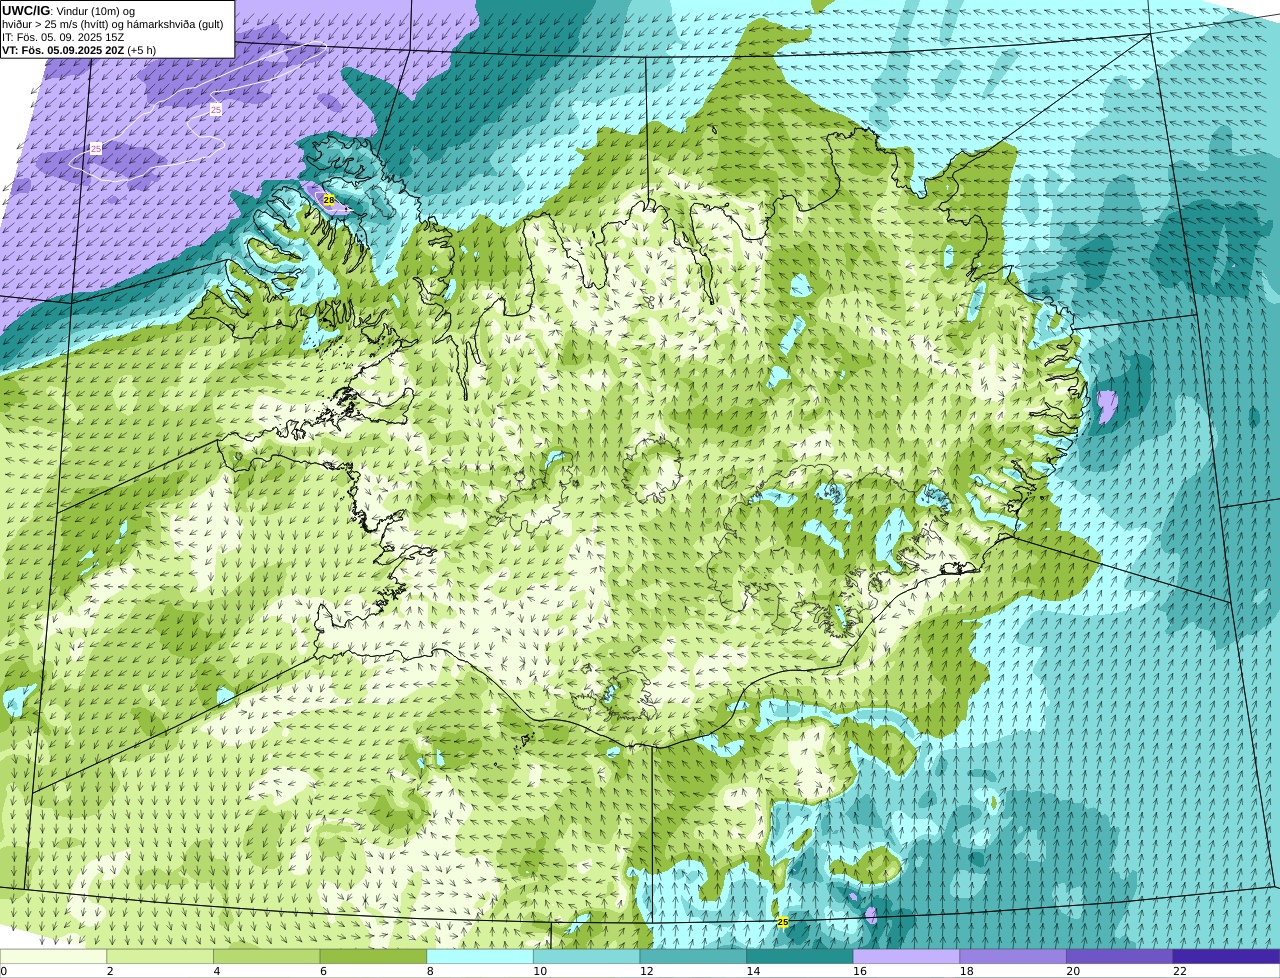Click the legend tick label '18'

(x=966, y=971)
